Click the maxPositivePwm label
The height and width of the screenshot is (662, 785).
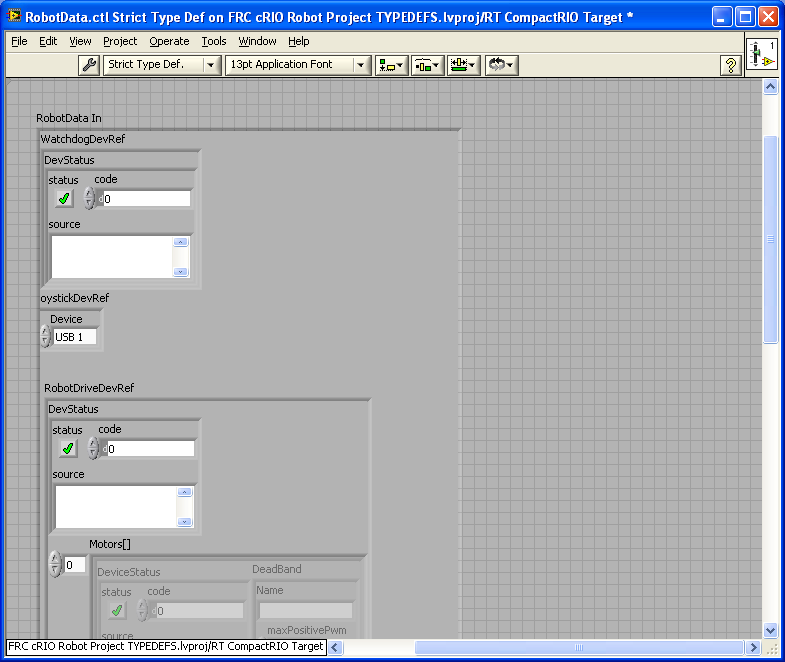pyautogui.click(x=306, y=630)
